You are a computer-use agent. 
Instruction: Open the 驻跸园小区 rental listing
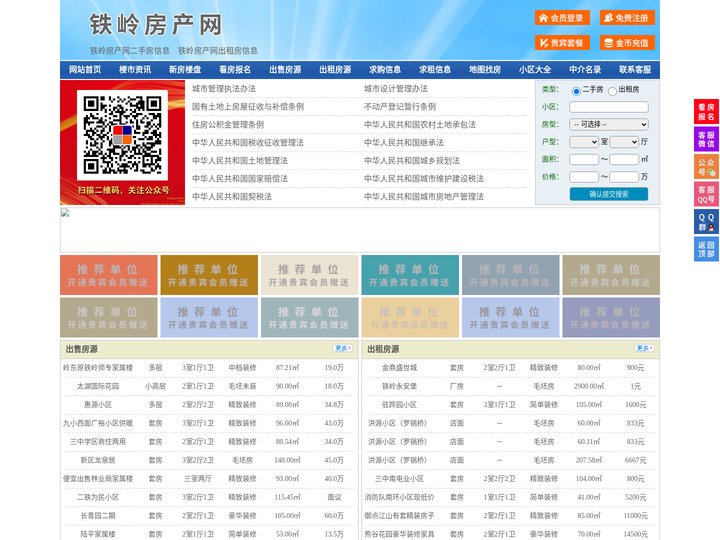(x=399, y=405)
